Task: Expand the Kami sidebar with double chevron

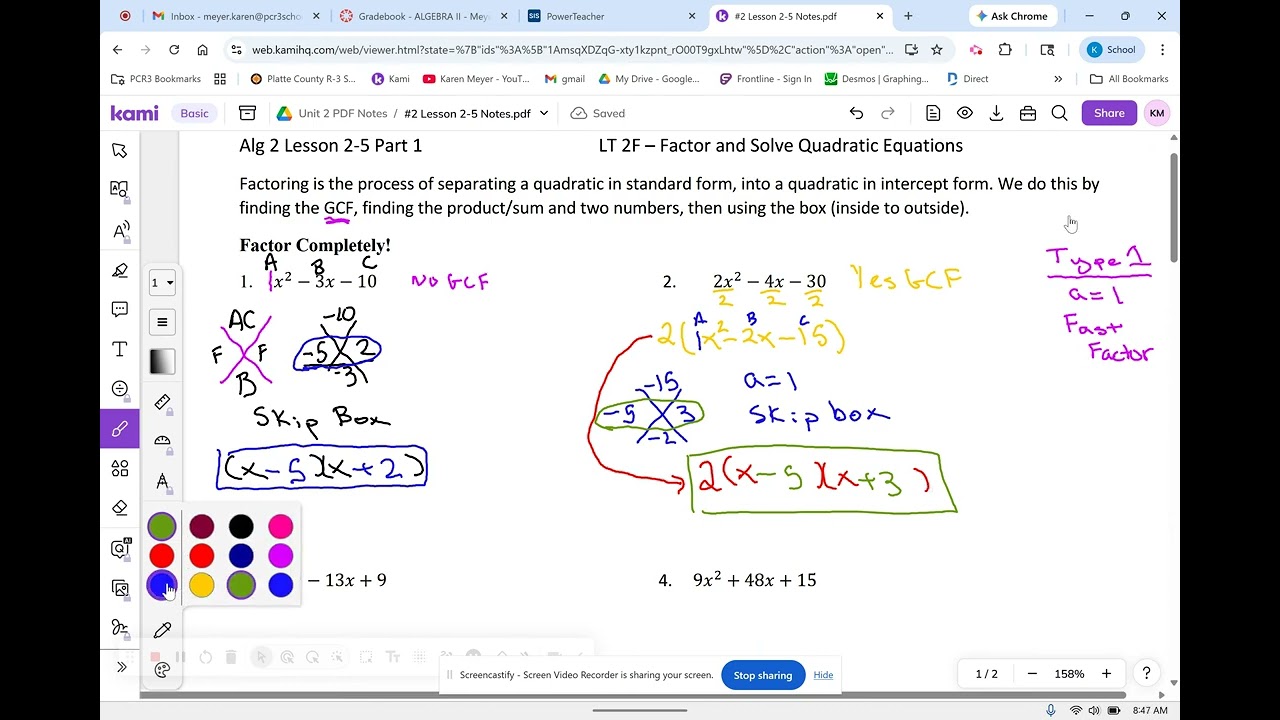Action: (x=121, y=667)
